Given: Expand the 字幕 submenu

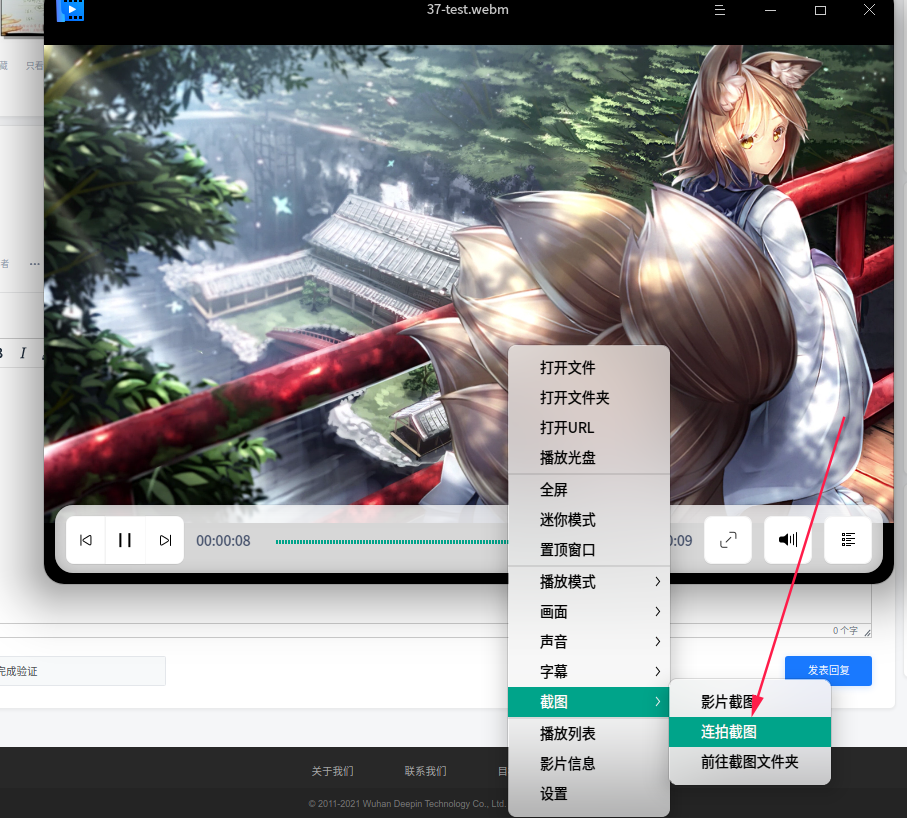Looking at the screenshot, I should 589,672.
